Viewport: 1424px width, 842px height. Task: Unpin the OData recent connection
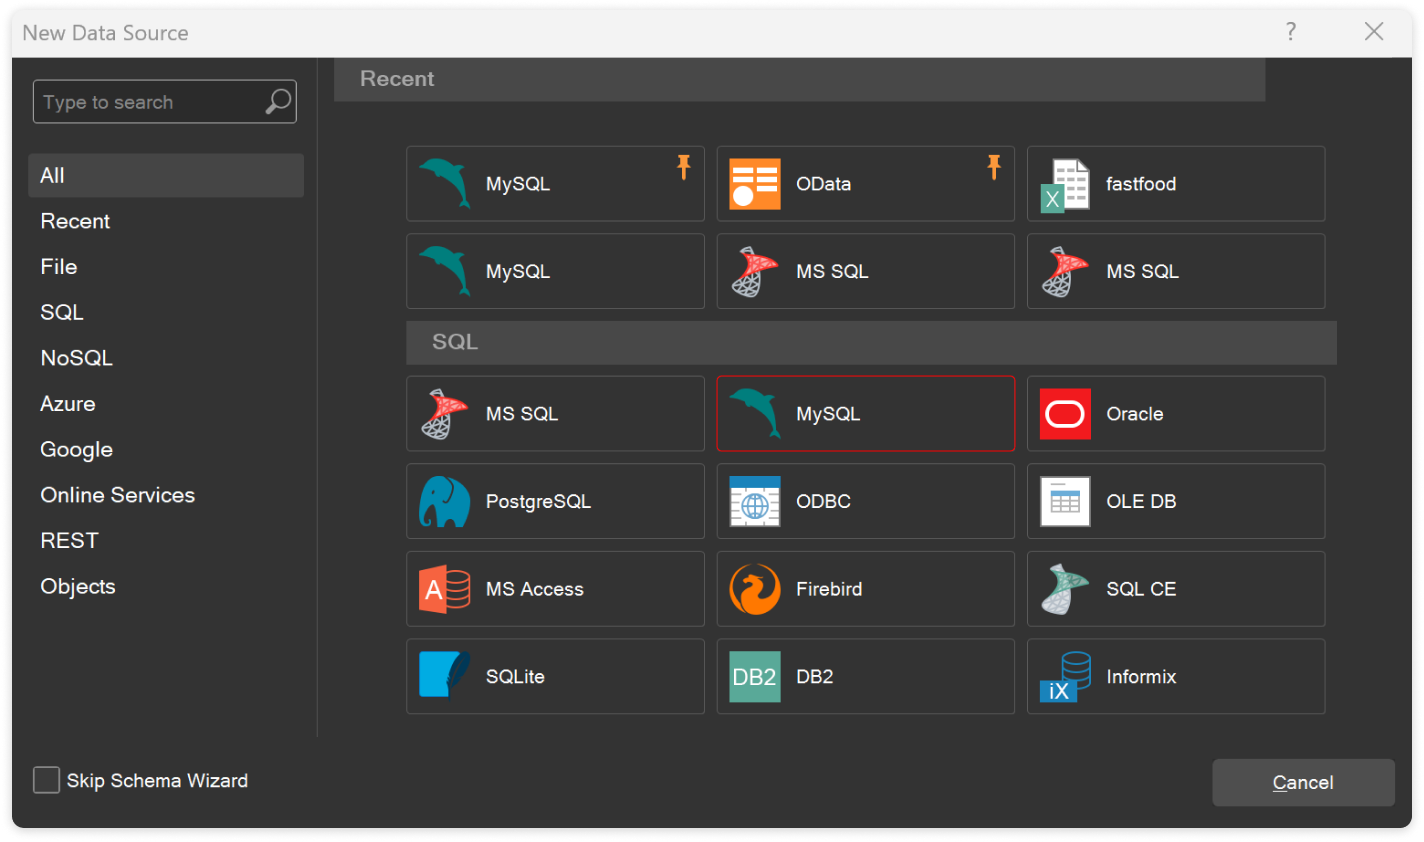pyautogui.click(x=994, y=167)
